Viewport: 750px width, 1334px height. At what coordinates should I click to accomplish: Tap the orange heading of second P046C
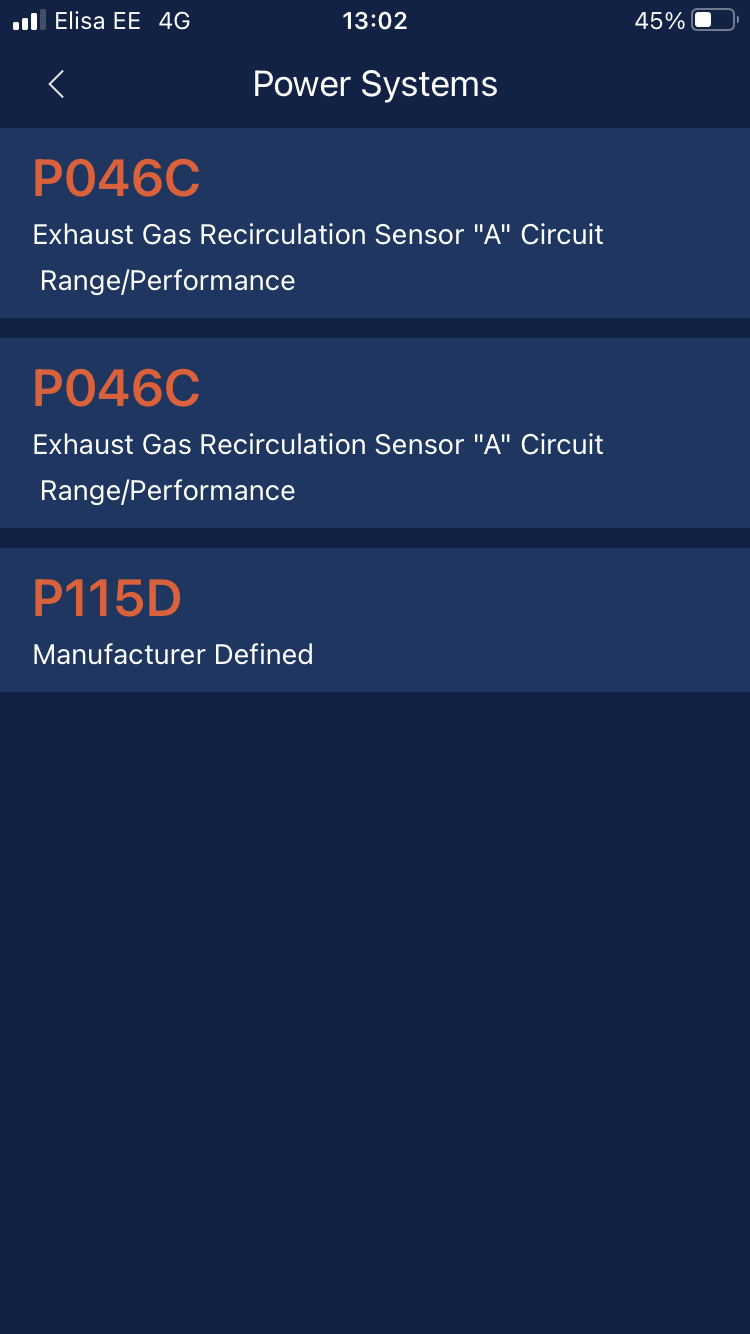pyautogui.click(x=116, y=389)
